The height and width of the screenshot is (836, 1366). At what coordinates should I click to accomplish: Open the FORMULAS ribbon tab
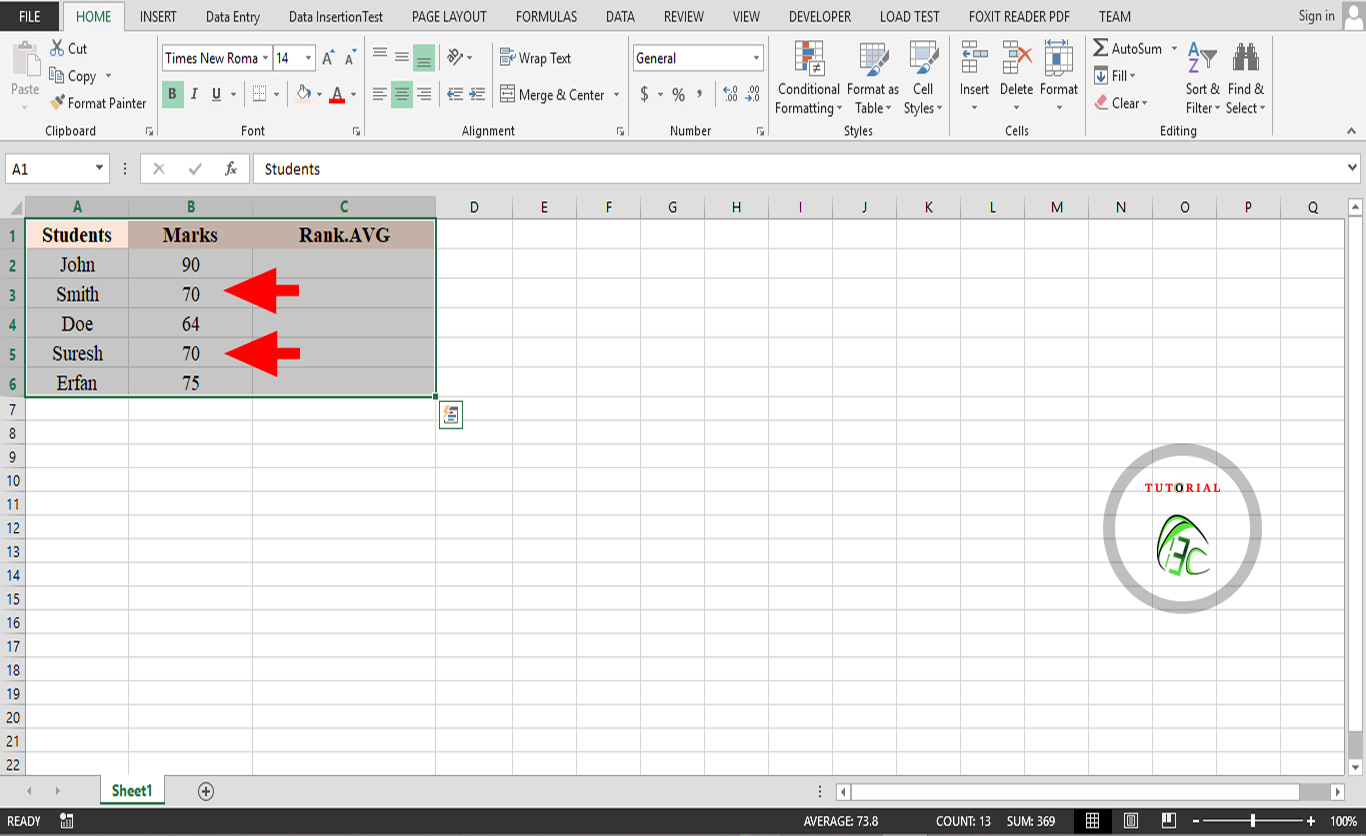click(546, 17)
